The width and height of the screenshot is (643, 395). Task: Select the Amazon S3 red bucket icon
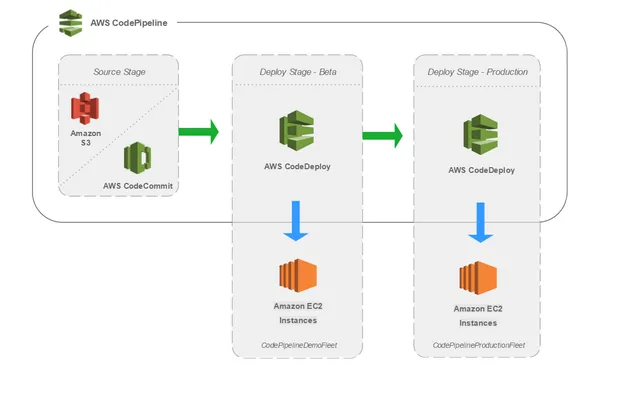point(85,108)
